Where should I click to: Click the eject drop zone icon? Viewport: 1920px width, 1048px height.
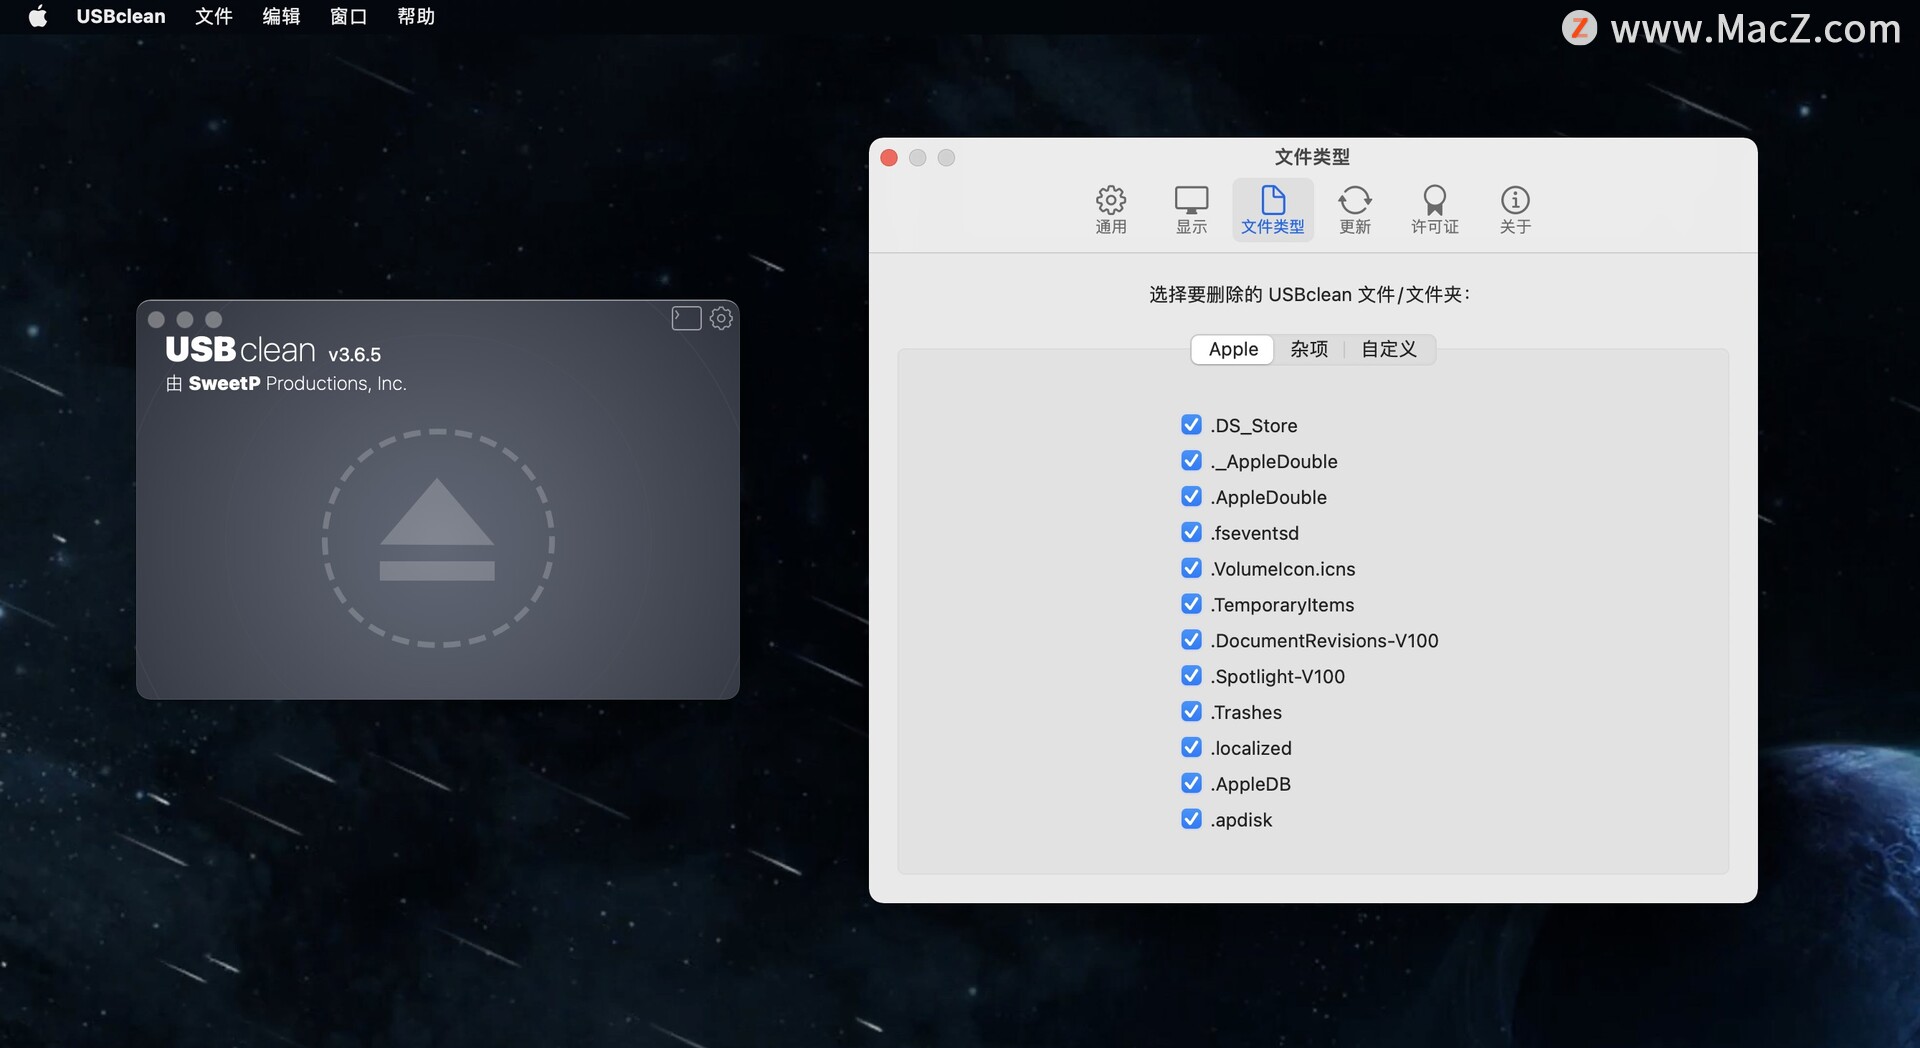[x=438, y=538]
